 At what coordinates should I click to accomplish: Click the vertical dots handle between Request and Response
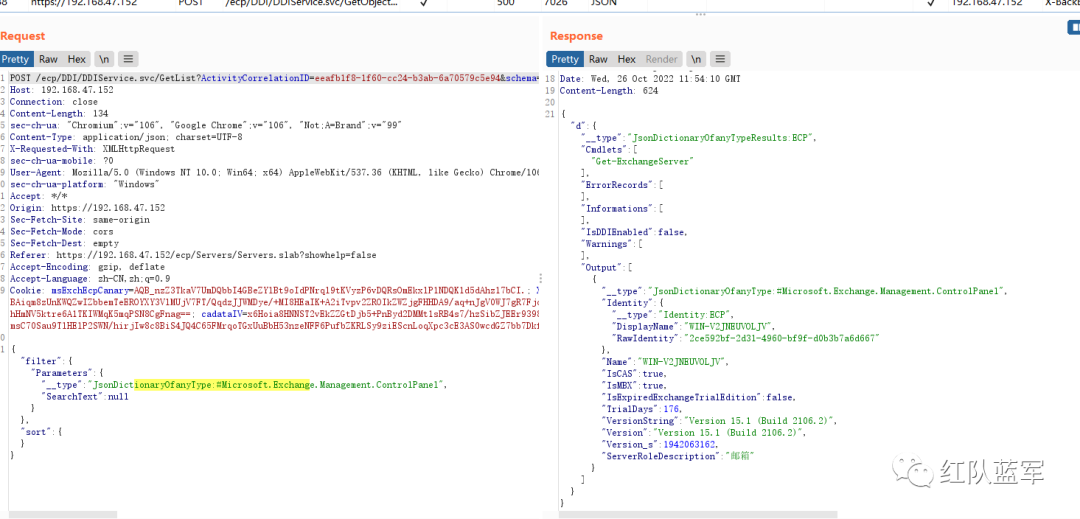(541, 277)
